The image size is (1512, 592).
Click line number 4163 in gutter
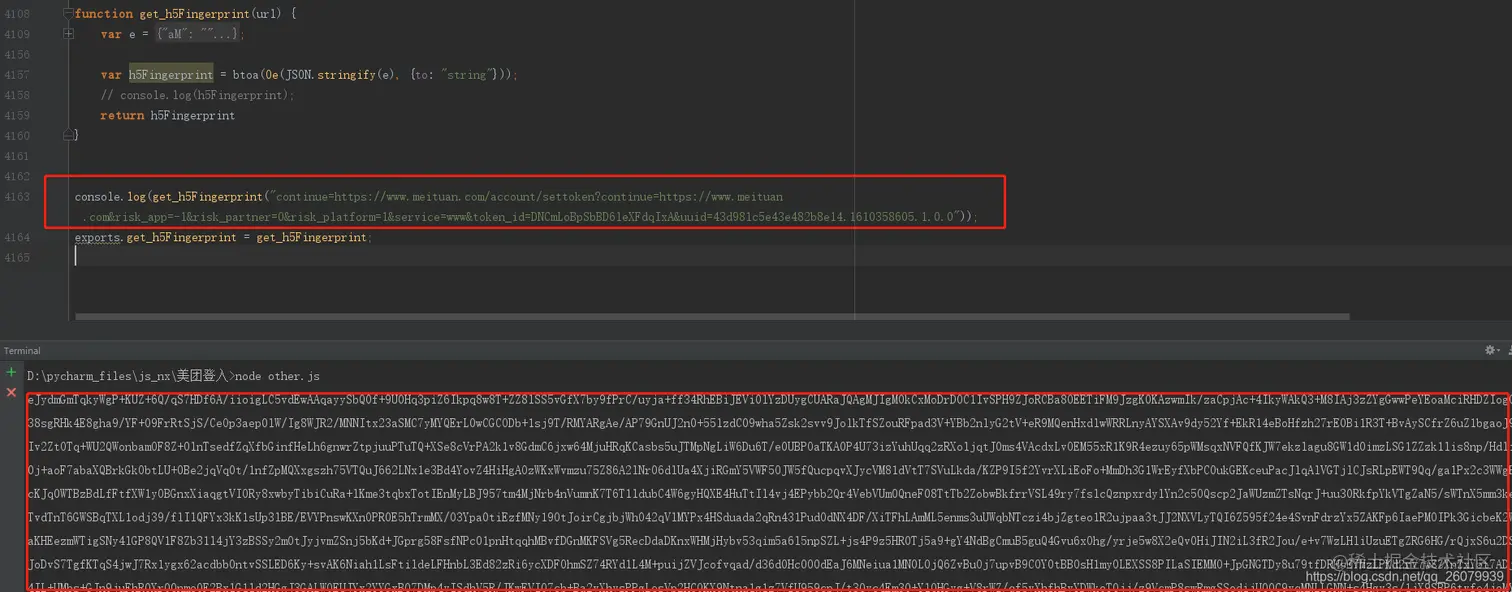17,197
